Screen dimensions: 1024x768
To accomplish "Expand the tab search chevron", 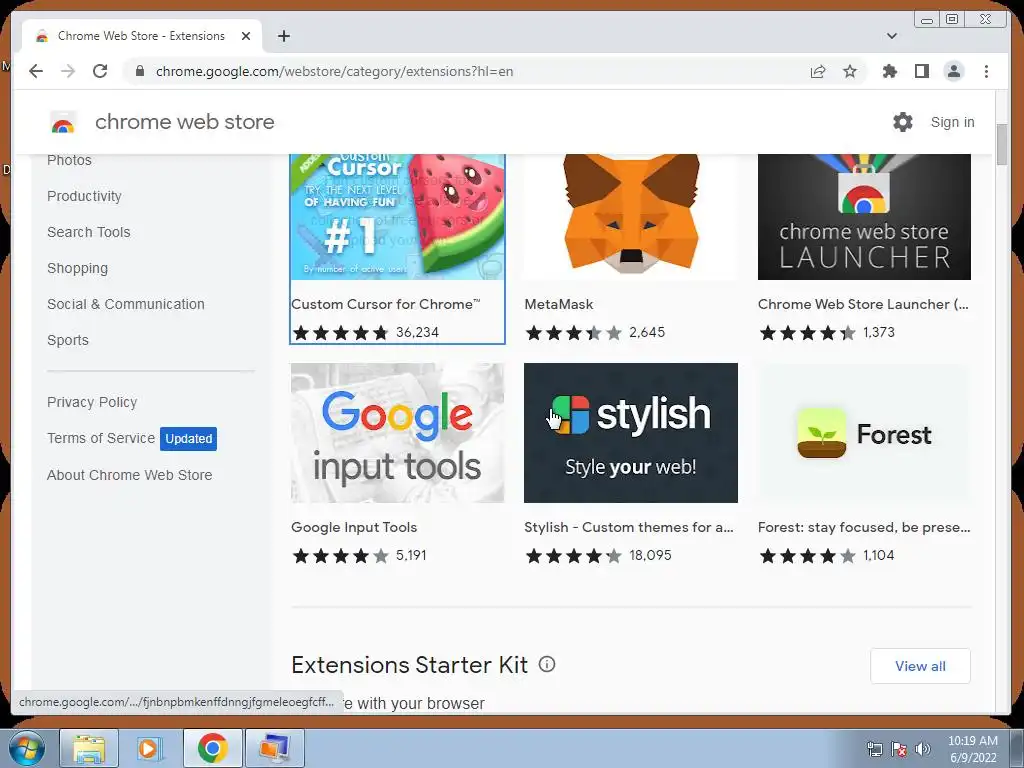I will click(891, 36).
